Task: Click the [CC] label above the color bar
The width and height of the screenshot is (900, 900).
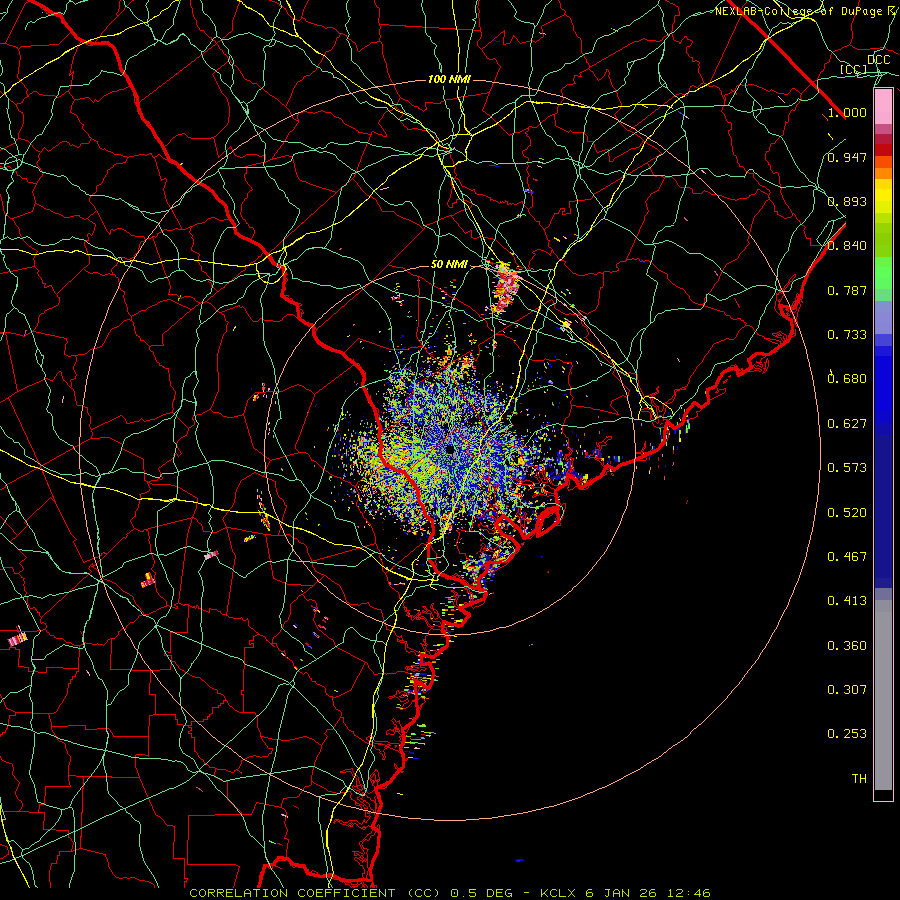Action: coord(853,69)
